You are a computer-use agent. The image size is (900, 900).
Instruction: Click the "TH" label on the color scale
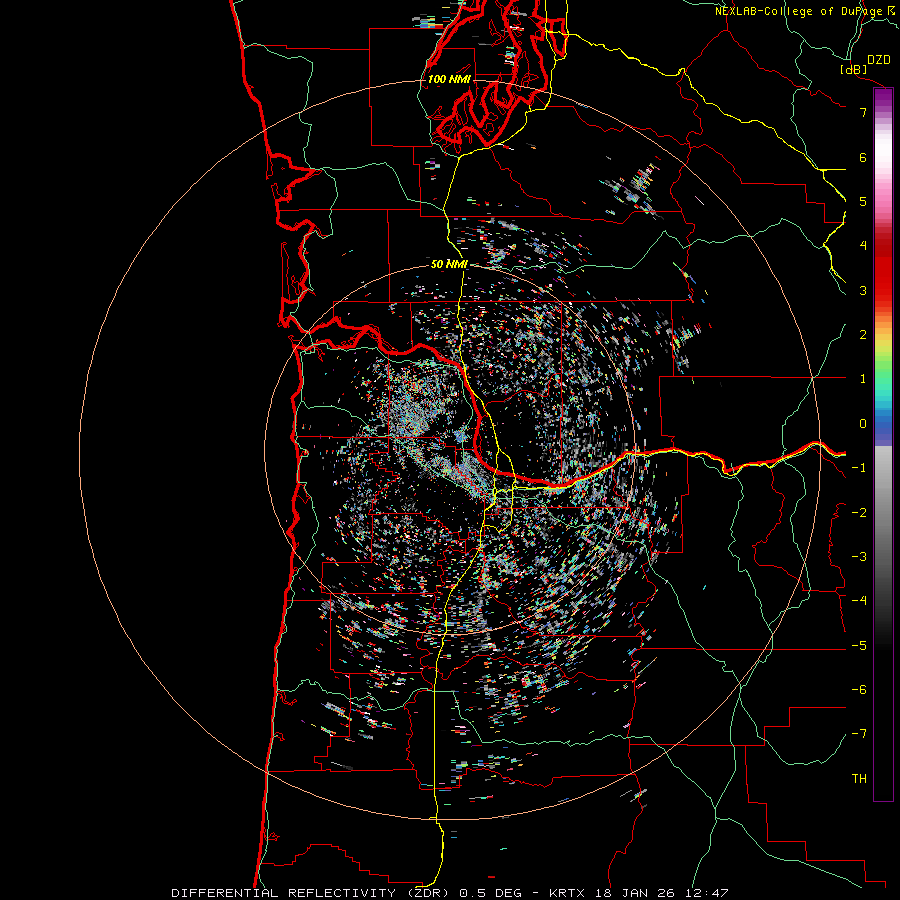[859, 778]
